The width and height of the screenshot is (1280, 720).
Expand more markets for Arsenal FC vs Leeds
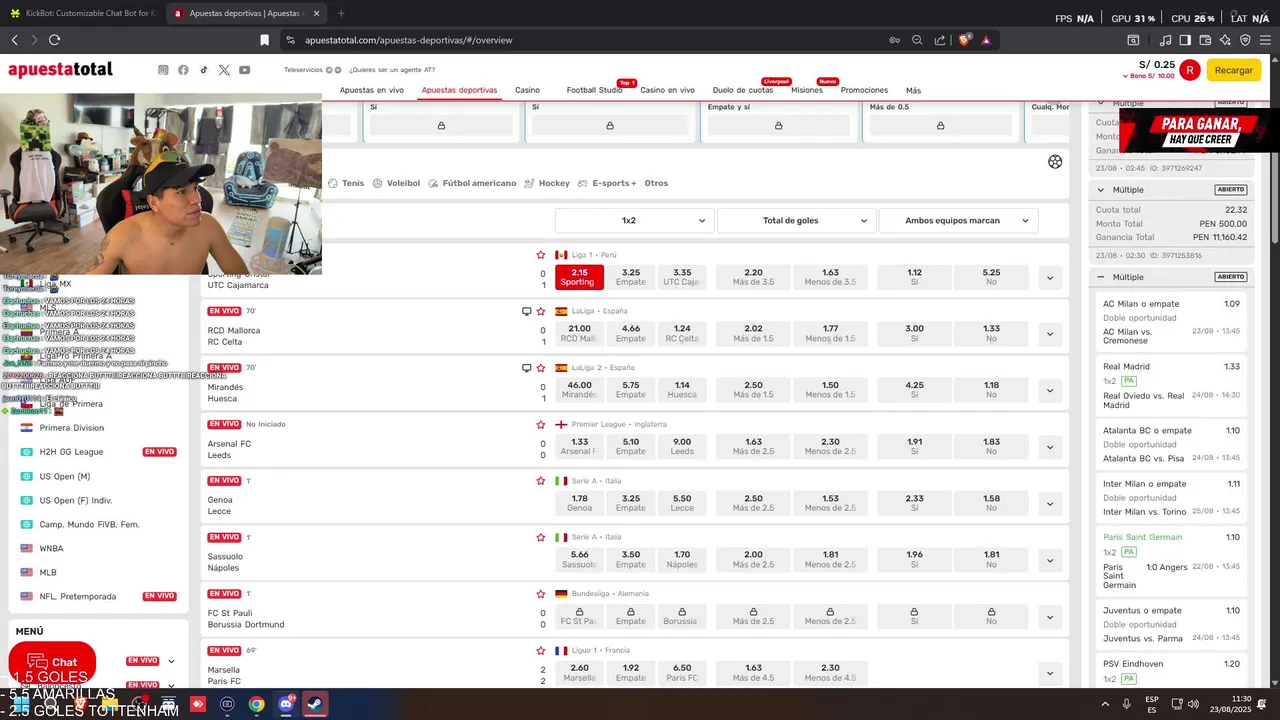[1049, 447]
